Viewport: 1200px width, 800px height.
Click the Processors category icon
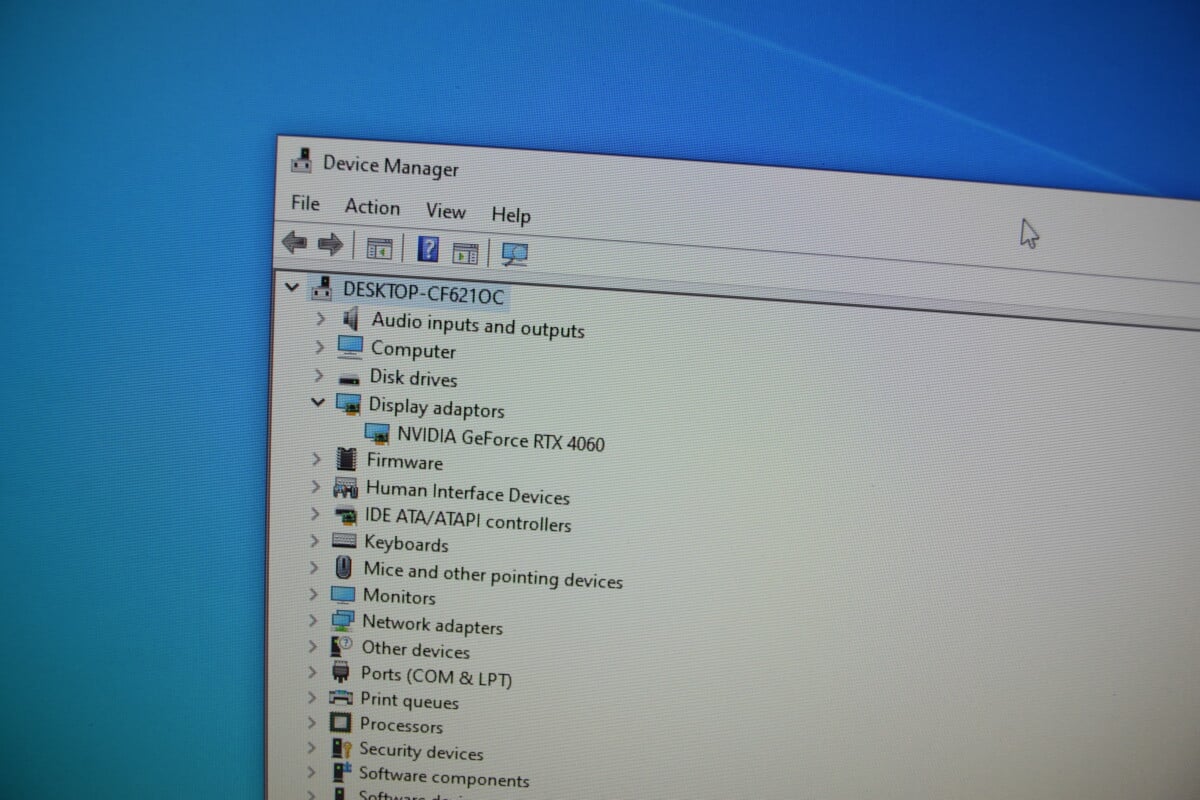tap(341, 722)
